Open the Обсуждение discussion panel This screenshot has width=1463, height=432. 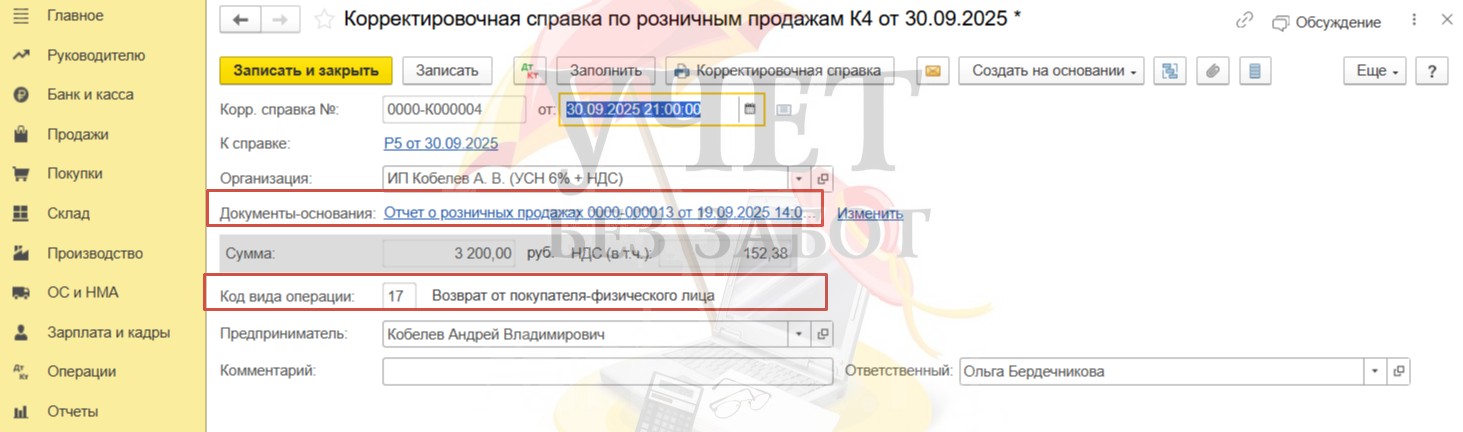tap(1326, 22)
